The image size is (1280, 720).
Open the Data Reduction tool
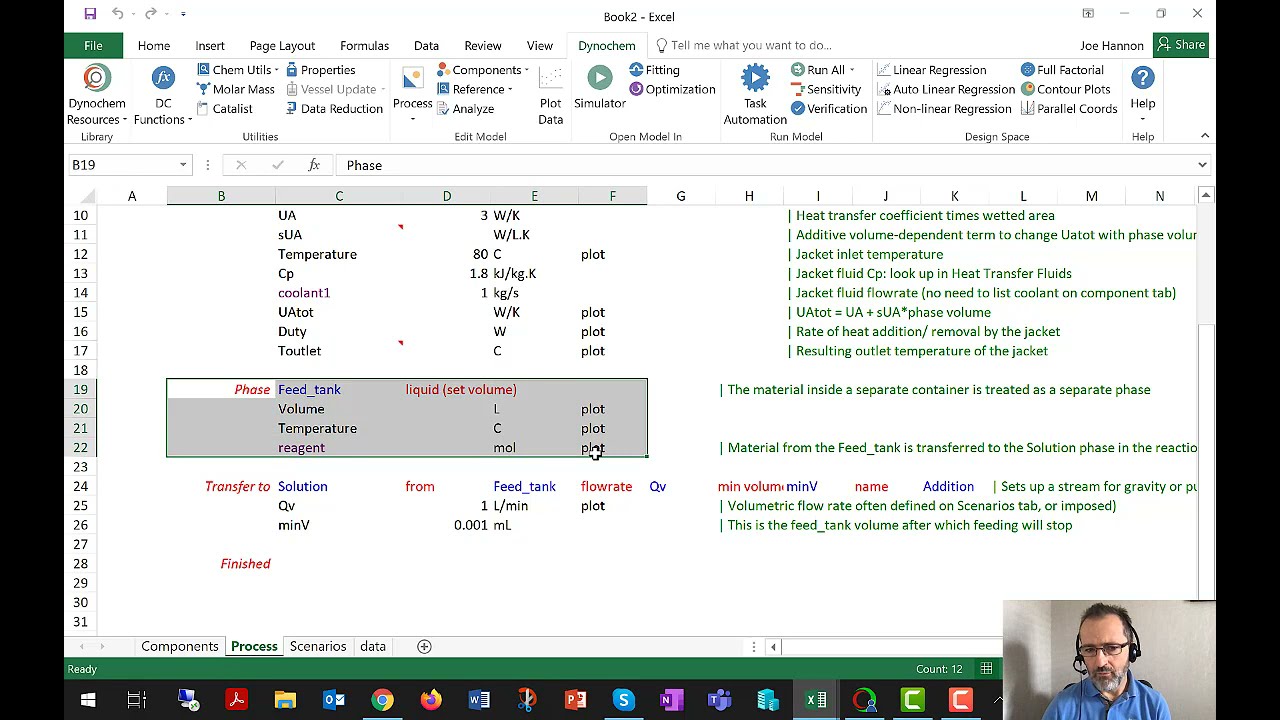(x=334, y=109)
